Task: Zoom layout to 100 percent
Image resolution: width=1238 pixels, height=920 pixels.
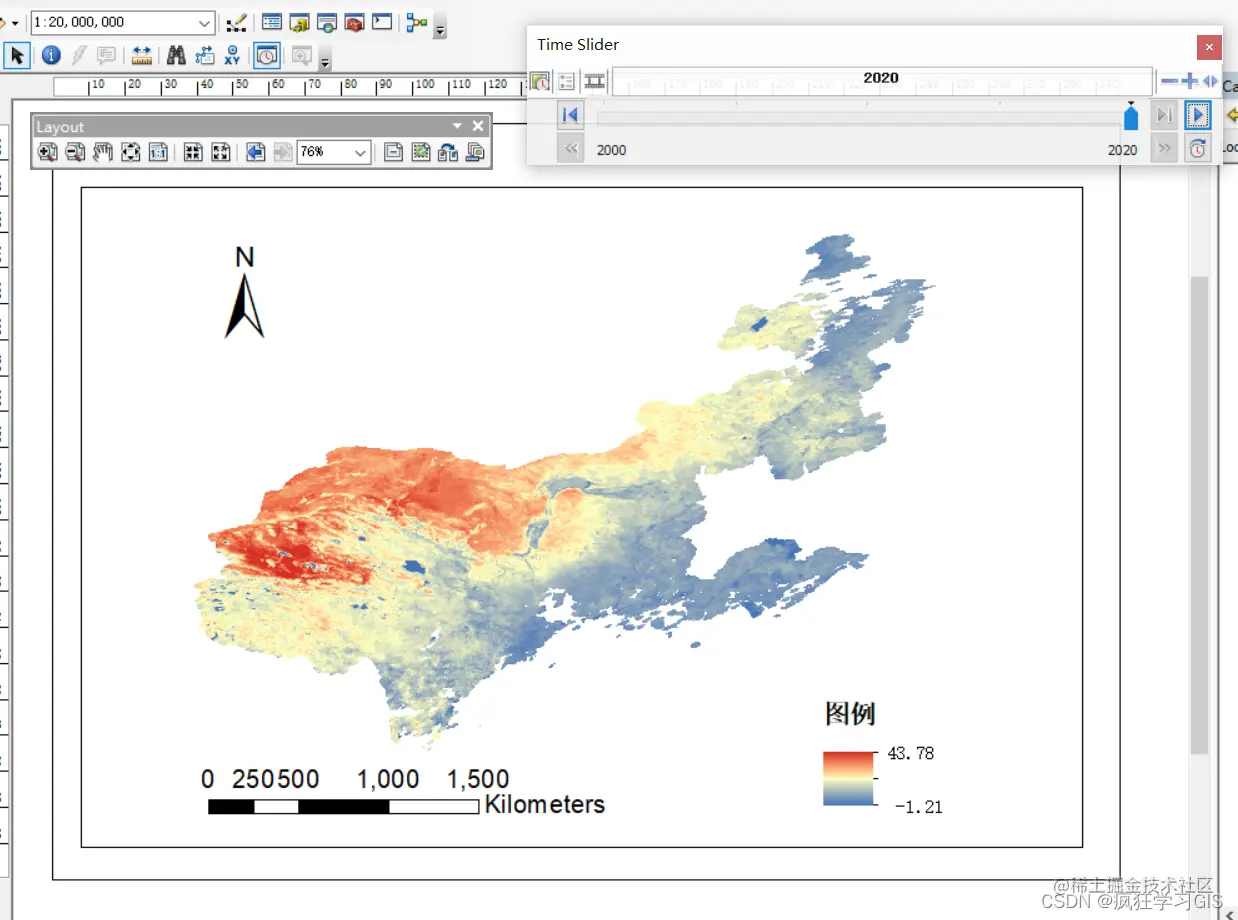Action: (158, 152)
